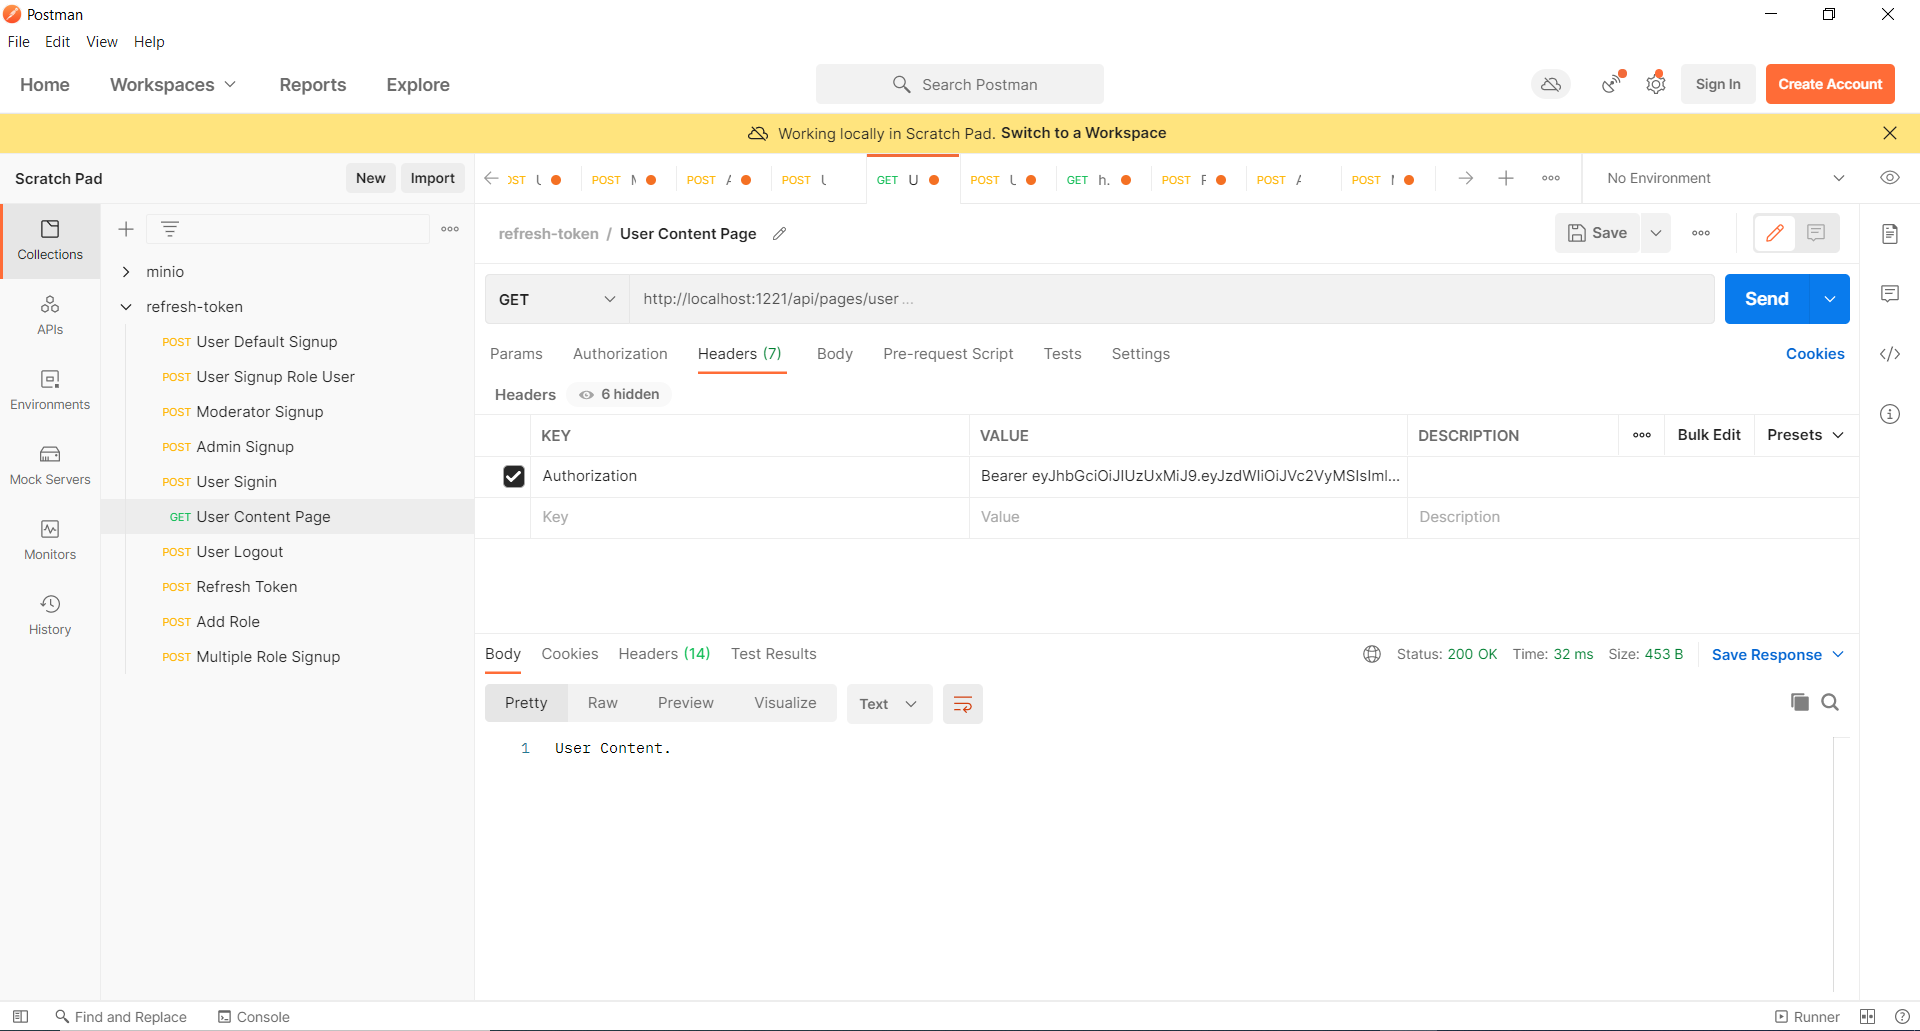Screen dimensions: 1920x1031
Task: Click the Cookies link
Action: tap(1815, 354)
